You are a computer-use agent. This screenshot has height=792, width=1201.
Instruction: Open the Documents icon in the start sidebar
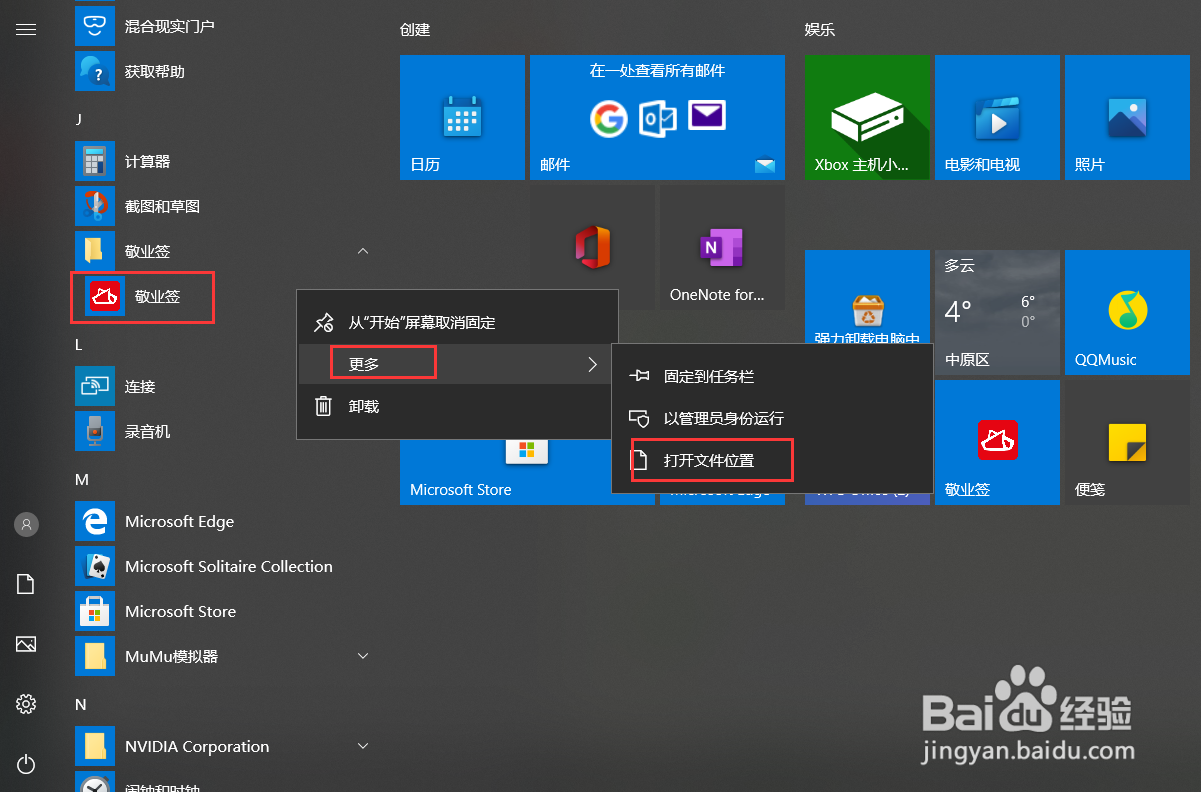coord(26,584)
